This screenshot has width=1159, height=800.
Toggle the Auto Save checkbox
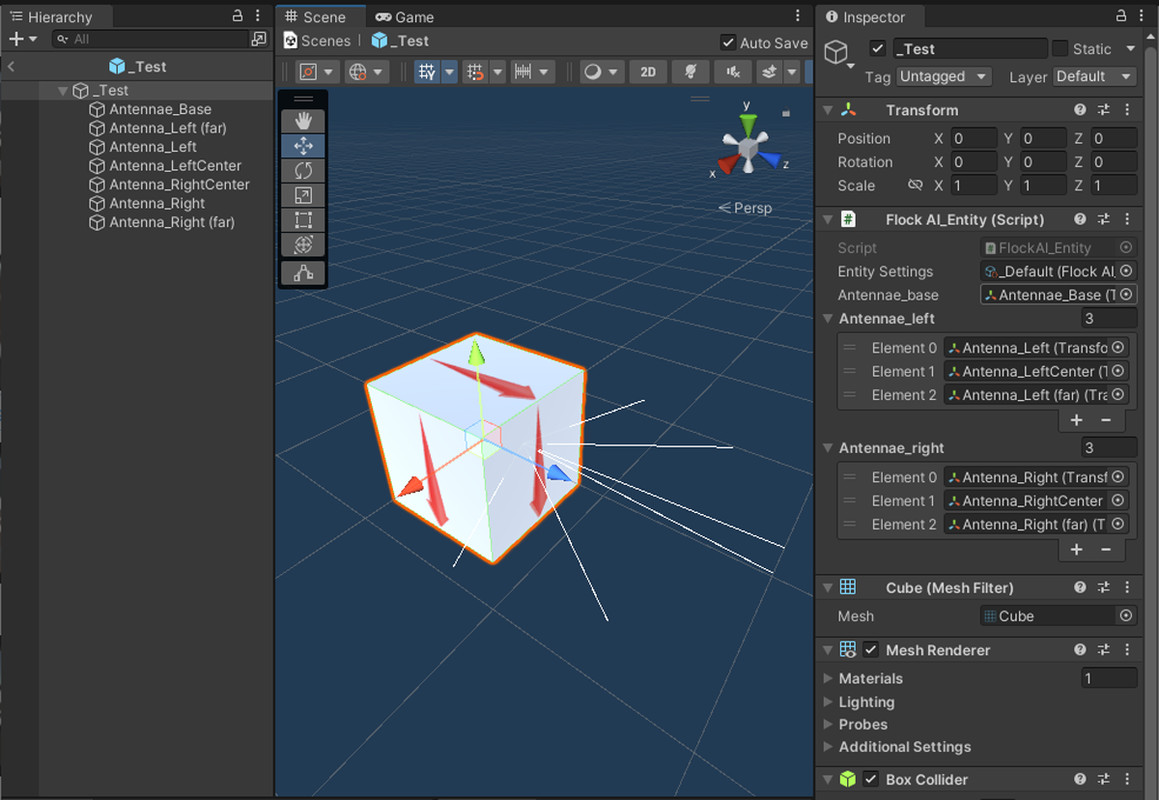tap(728, 43)
